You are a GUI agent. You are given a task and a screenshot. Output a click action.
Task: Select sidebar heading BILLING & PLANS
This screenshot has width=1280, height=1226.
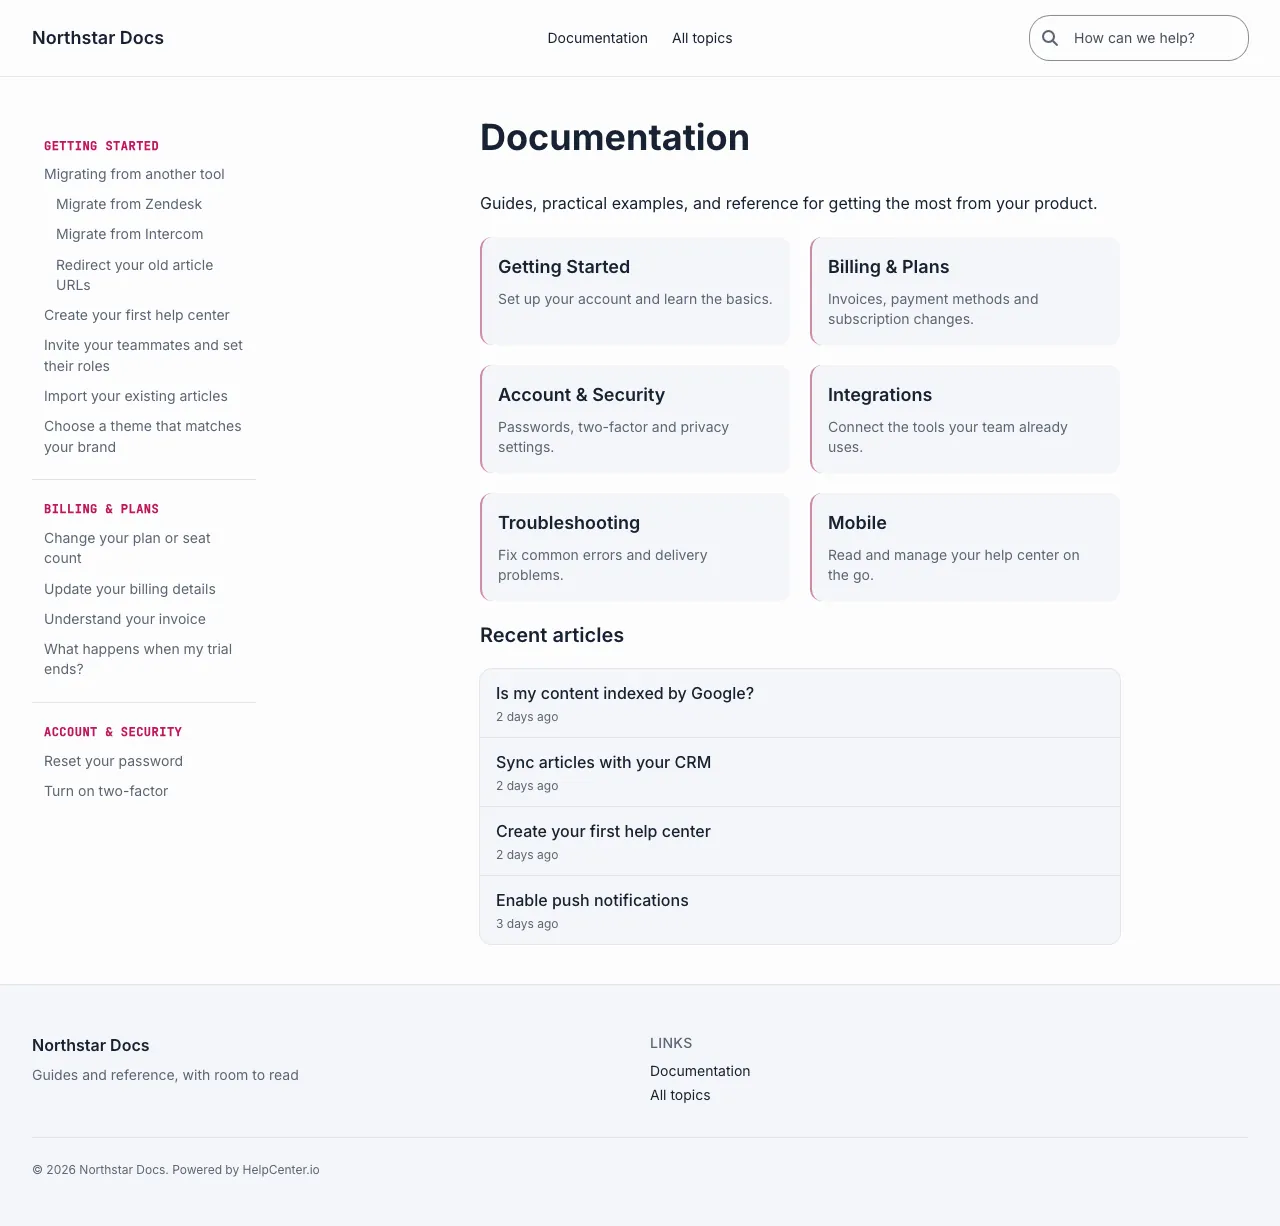(101, 509)
